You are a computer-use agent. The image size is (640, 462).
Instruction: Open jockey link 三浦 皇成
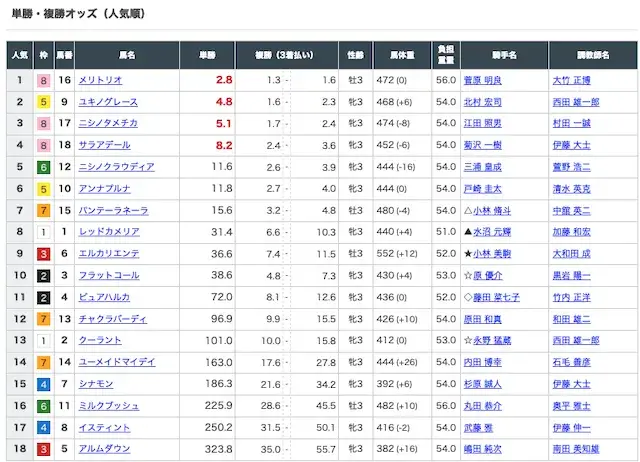(x=482, y=167)
